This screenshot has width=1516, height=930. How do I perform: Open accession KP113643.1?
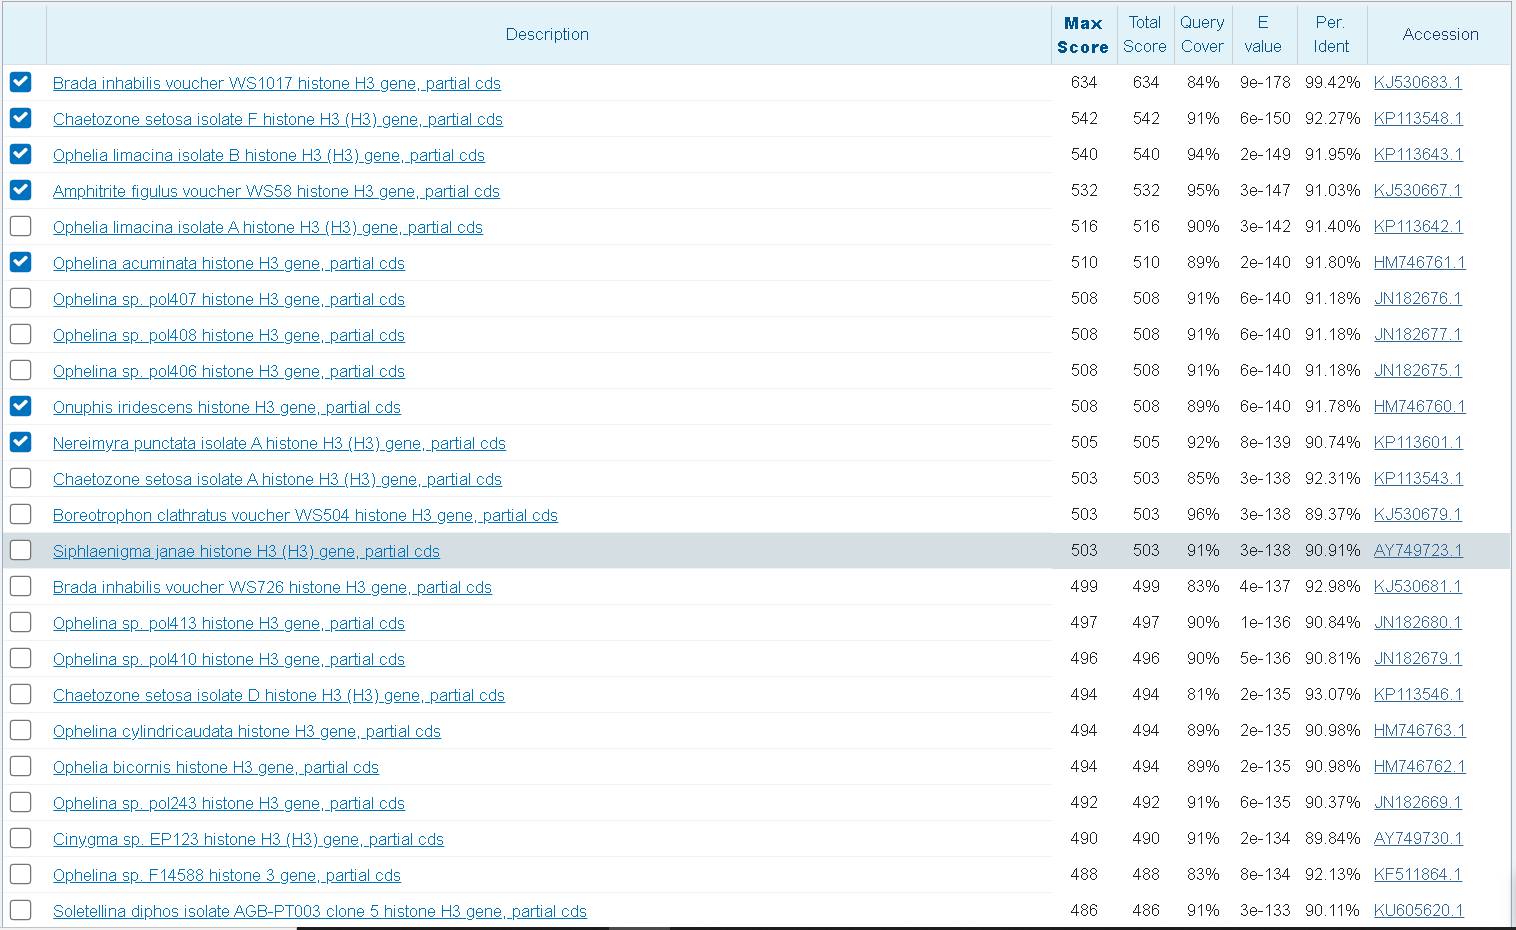[1418, 154]
